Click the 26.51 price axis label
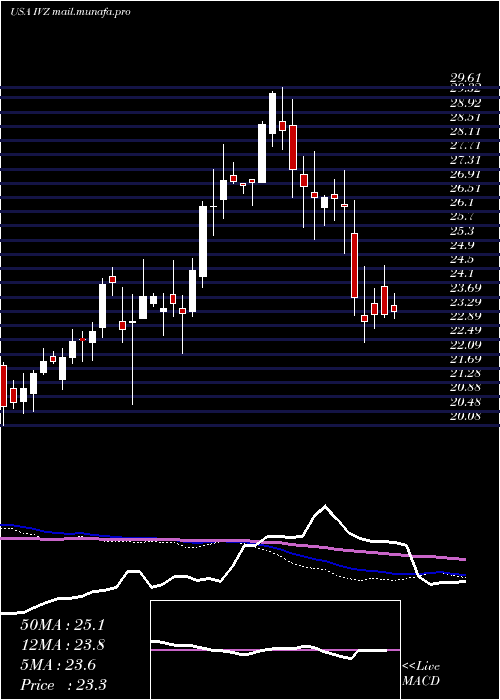Image resolution: width=500 pixels, height=700 pixels. (465, 188)
